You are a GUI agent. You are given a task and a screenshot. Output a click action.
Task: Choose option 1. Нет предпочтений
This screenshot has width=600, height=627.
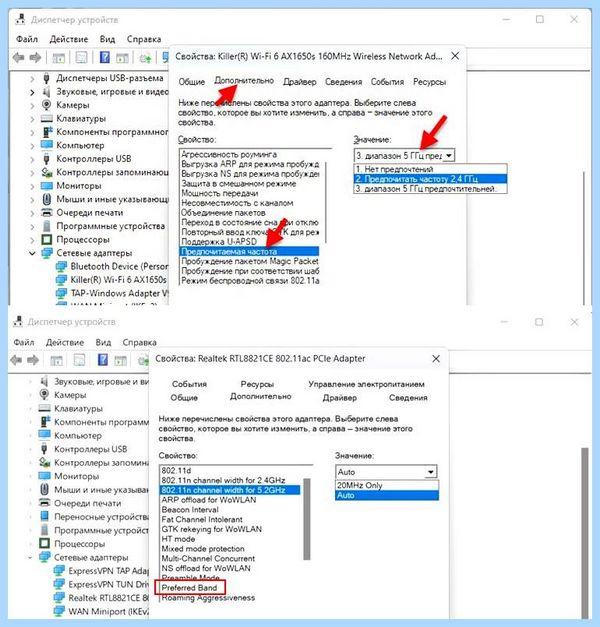coord(430,169)
